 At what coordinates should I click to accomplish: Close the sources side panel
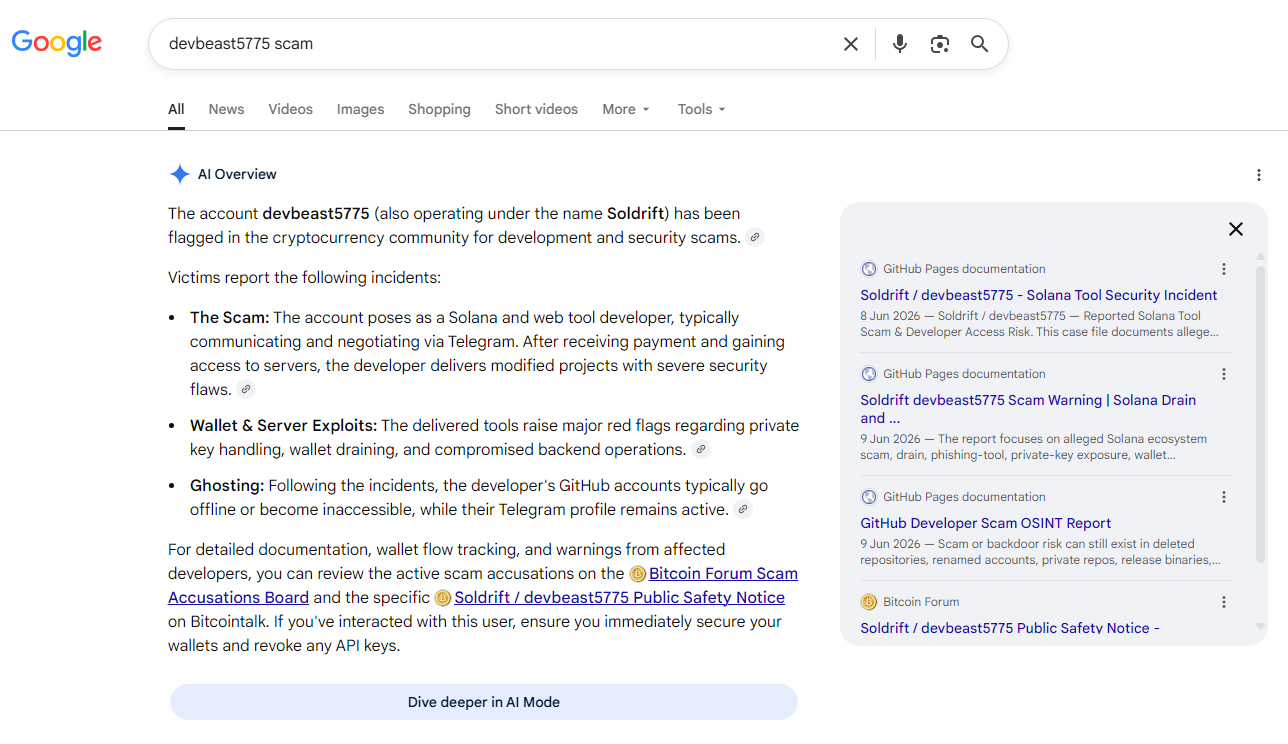pos(1236,229)
